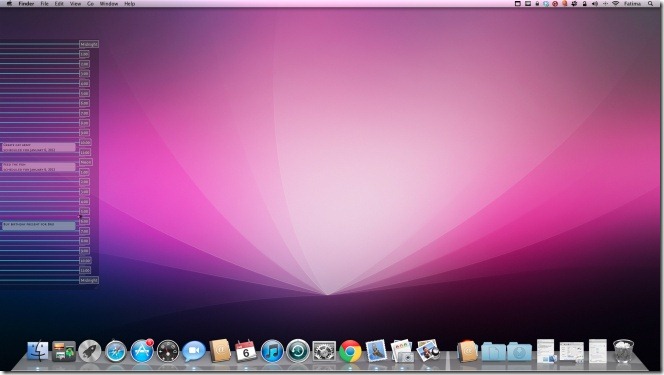The width and height of the screenshot is (664, 375).
Task: Click the 3:00 AM hour label
Action: [84, 74]
